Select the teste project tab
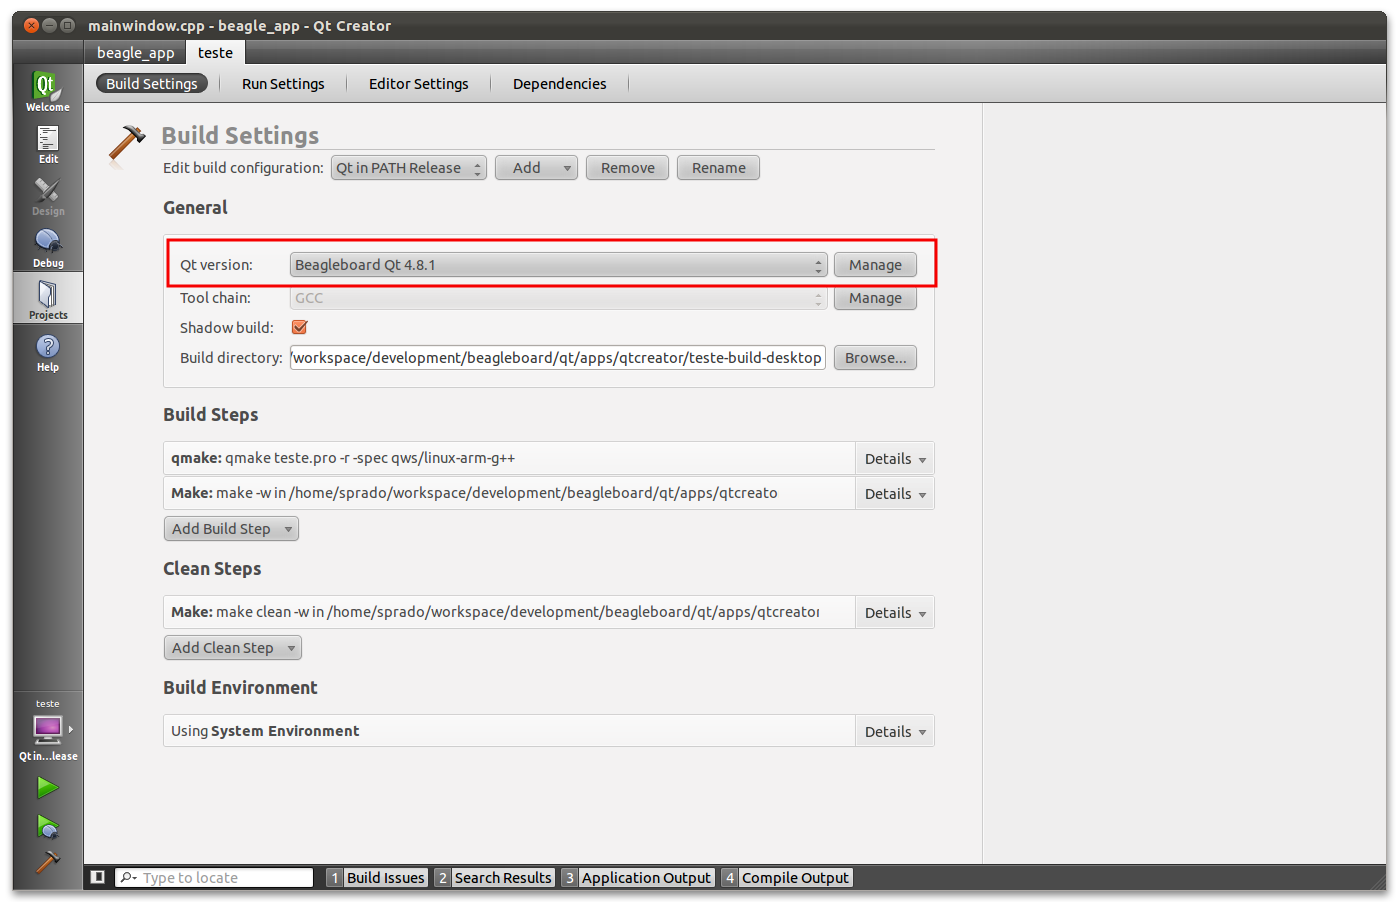 215,53
